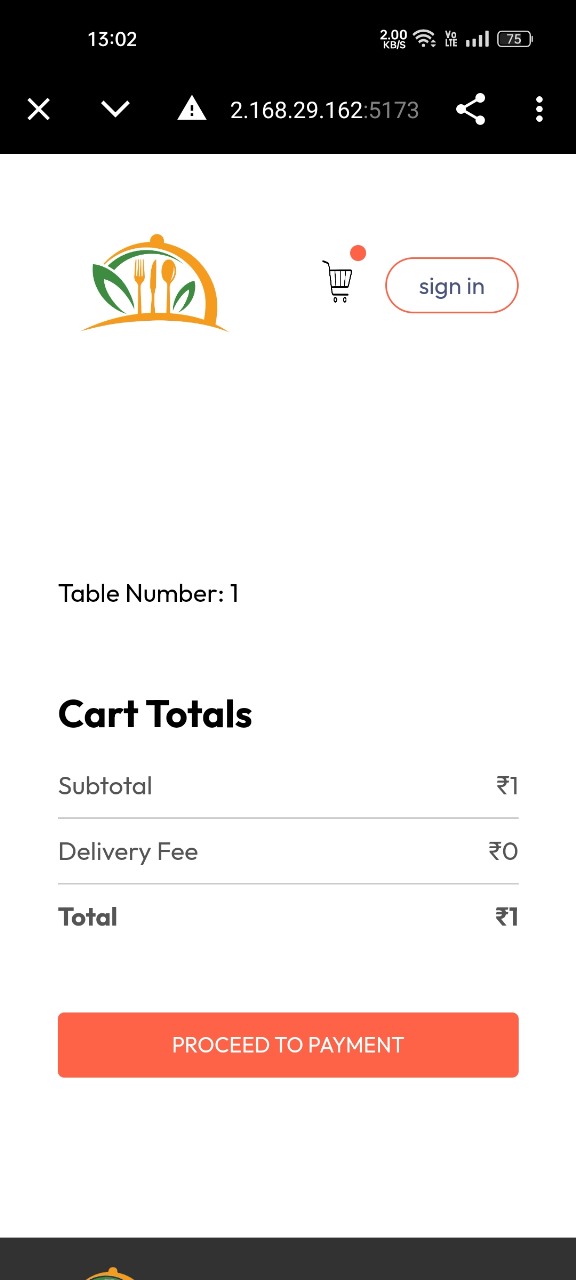Open the shopping cart icon
Image resolution: width=576 pixels, height=1280 pixels.
pos(338,281)
